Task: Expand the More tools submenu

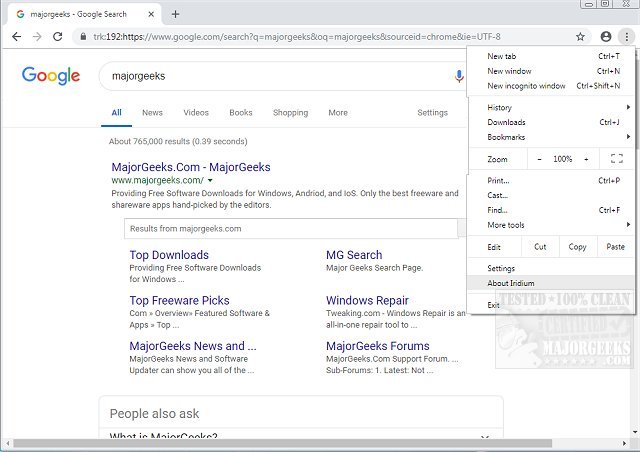Action: coord(551,225)
